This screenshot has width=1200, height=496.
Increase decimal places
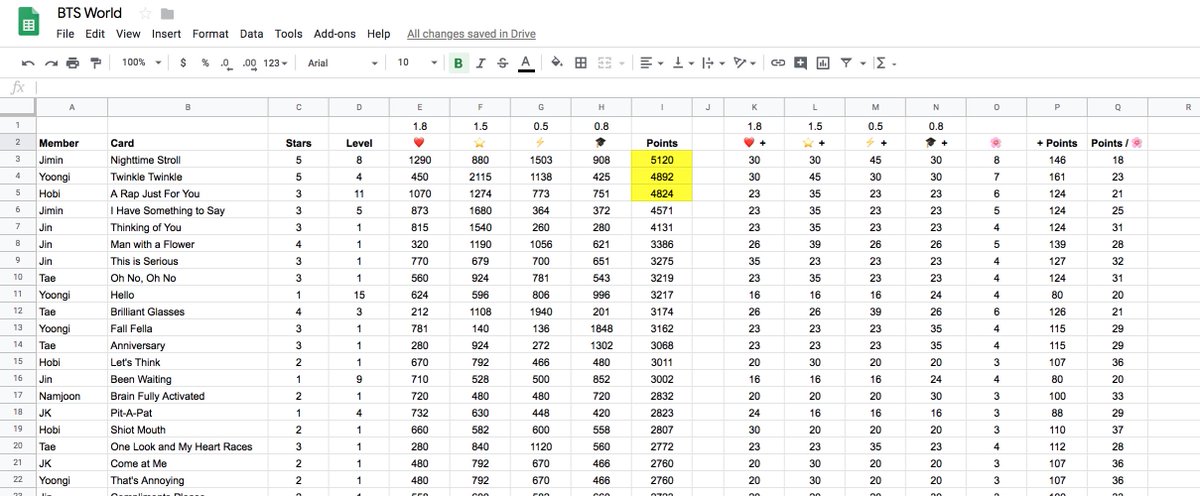[249, 63]
